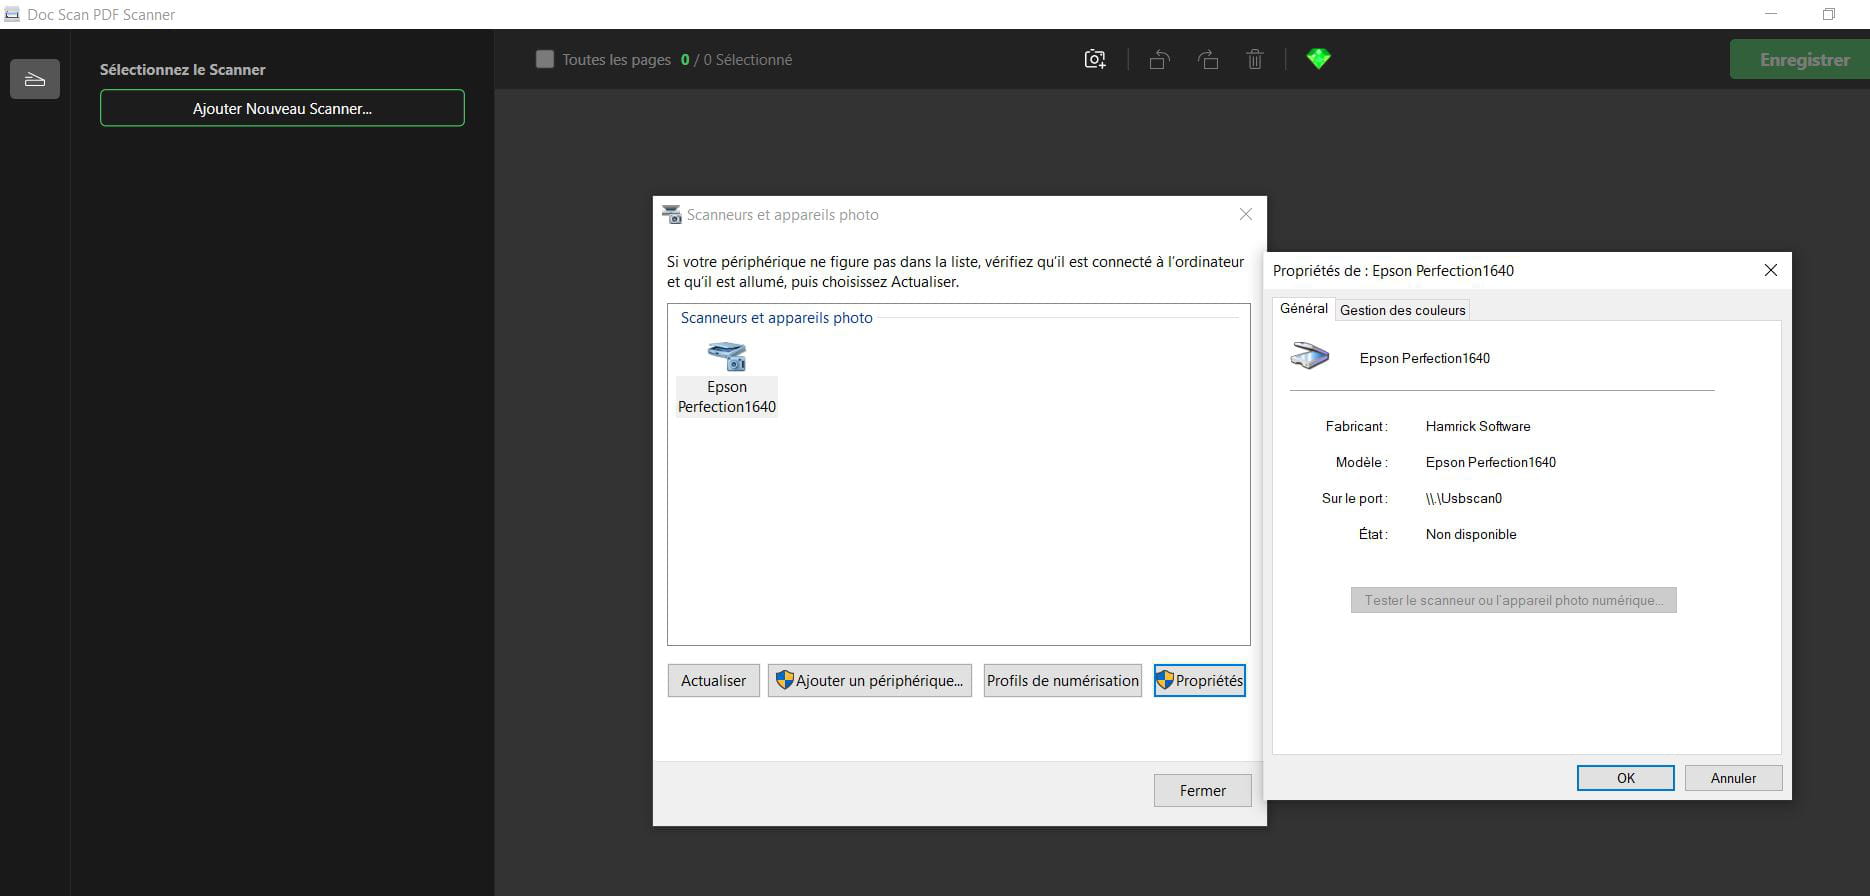
Task: Rotate pages right with the toolbar icon
Action: (1208, 59)
